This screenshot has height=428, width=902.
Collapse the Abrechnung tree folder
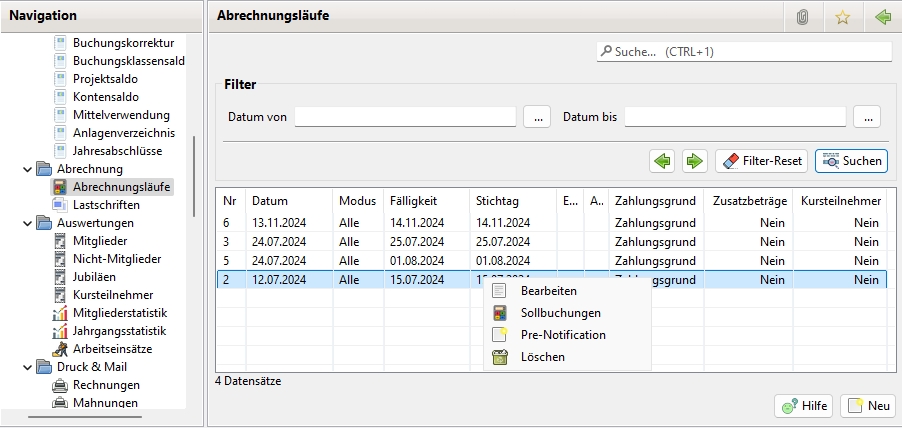tap(27, 169)
